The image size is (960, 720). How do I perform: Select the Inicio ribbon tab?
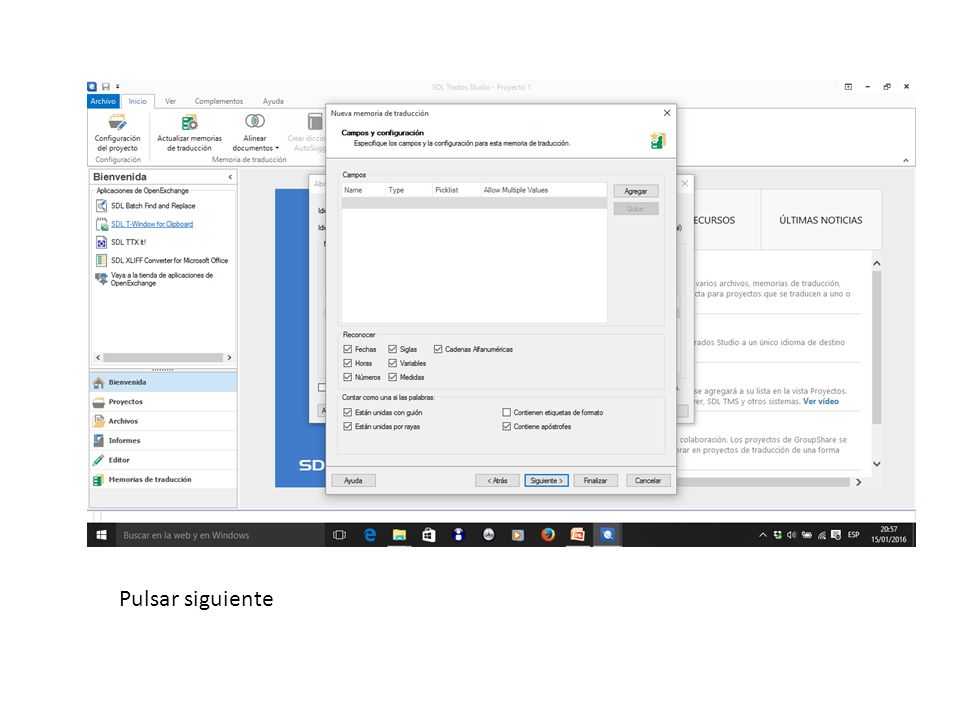[x=138, y=102]
